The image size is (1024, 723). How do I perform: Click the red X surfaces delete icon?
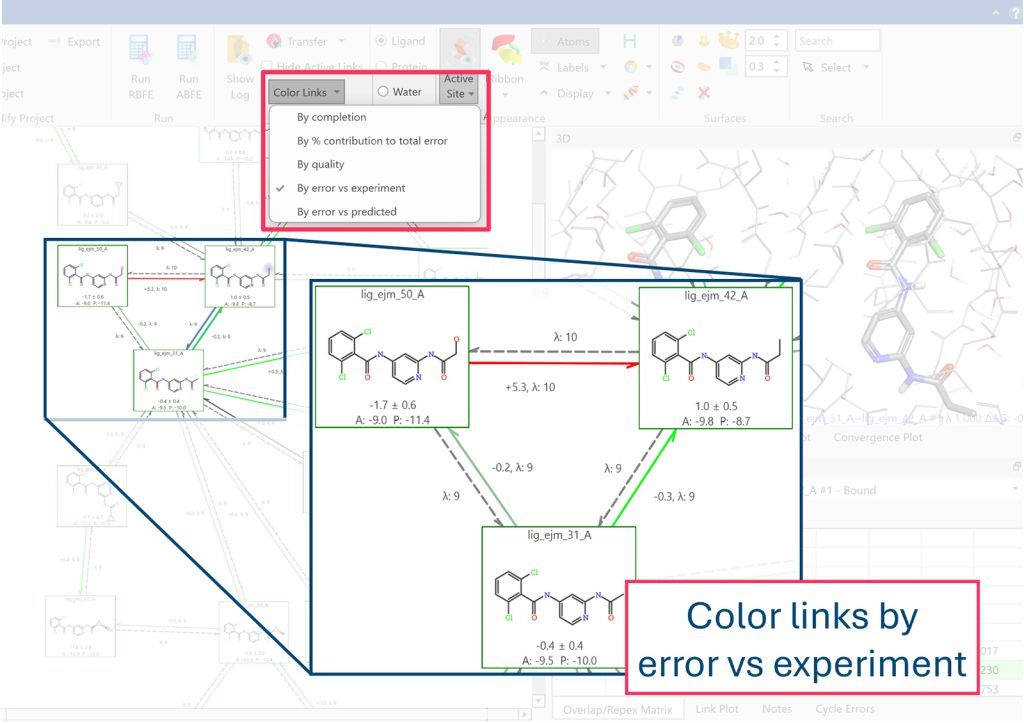point(703,93)
